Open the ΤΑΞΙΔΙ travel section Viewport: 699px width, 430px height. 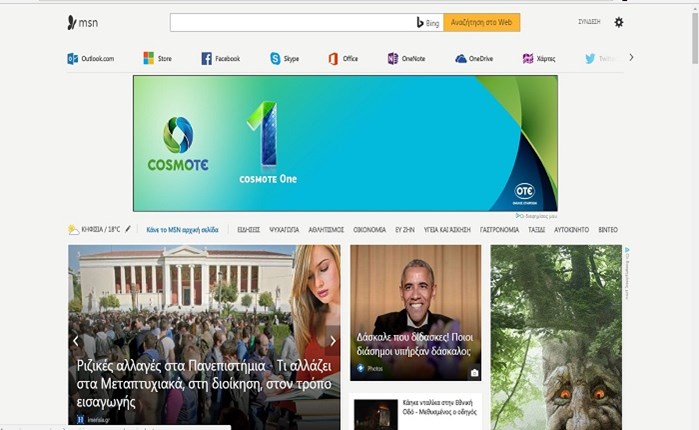coord(536,230)
